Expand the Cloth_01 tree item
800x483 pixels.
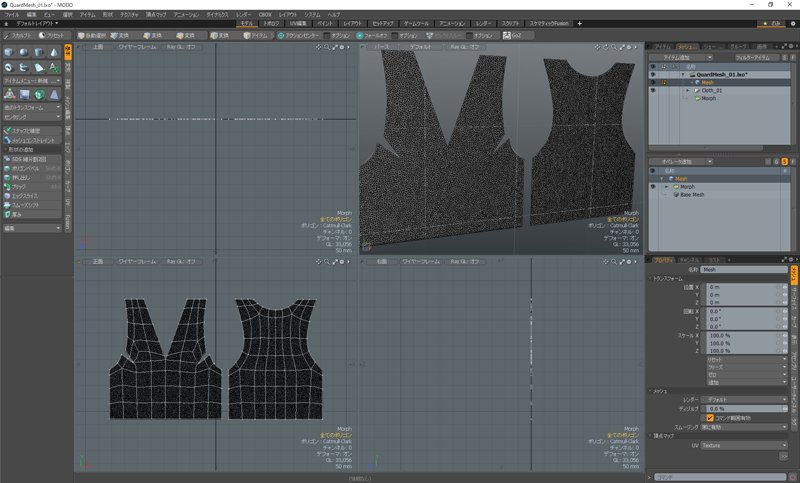click(688, 90)
